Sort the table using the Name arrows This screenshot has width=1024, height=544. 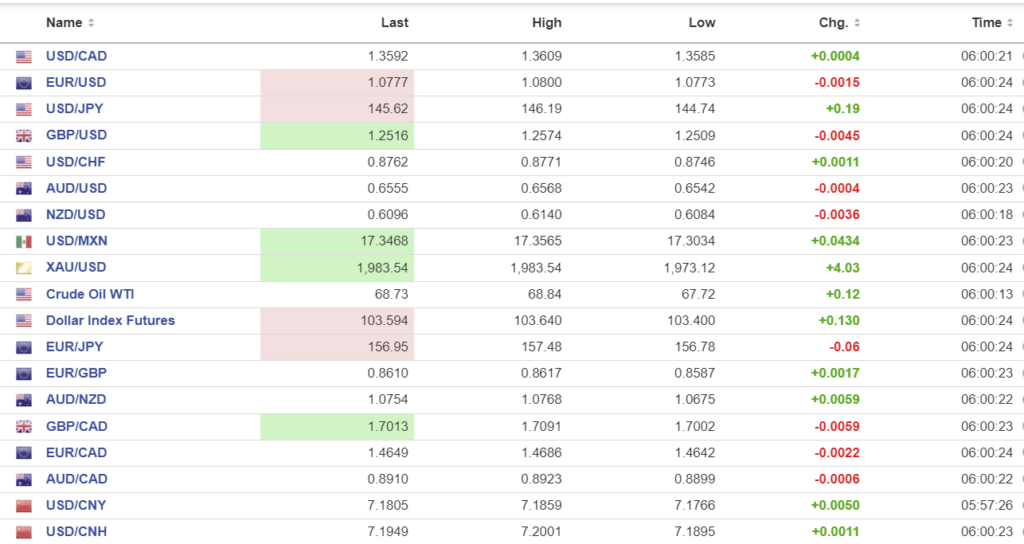91,23
